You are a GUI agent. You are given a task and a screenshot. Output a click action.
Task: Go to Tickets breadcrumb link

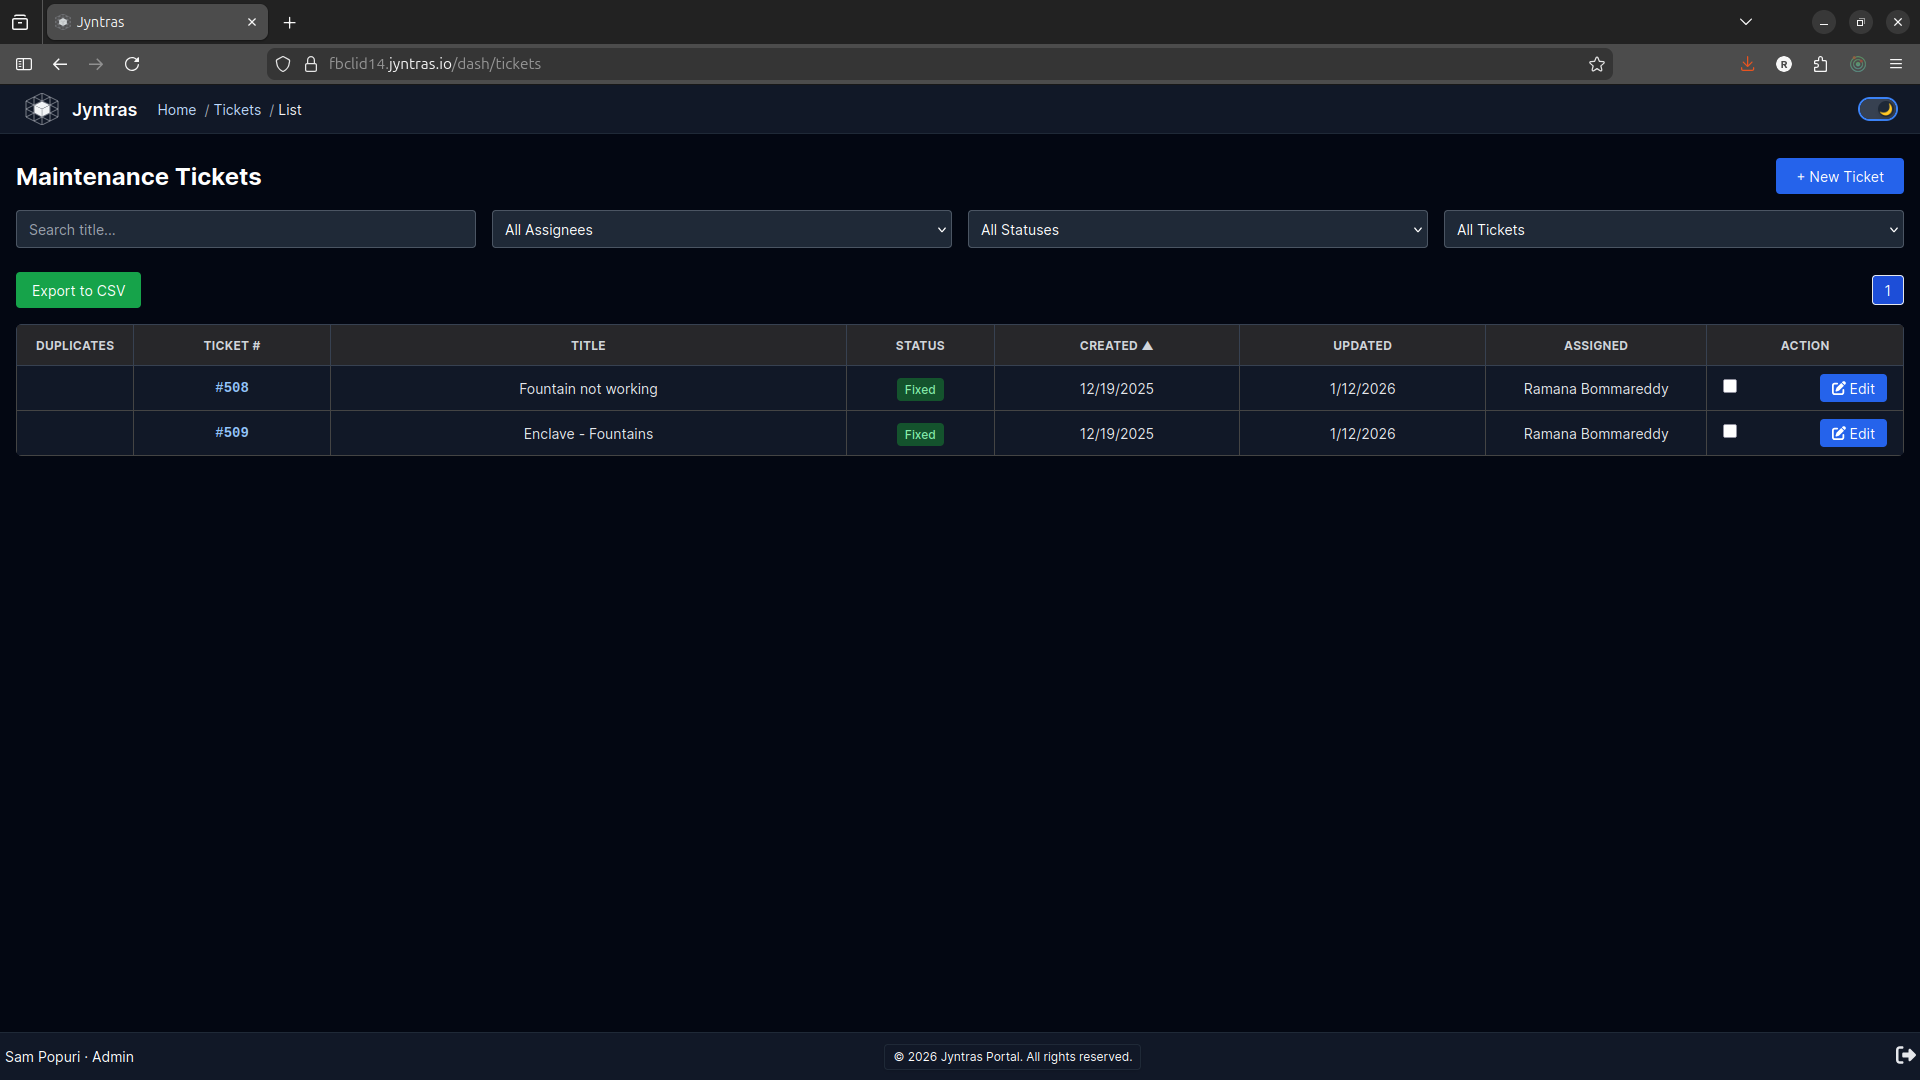click(x=237, y=110)
